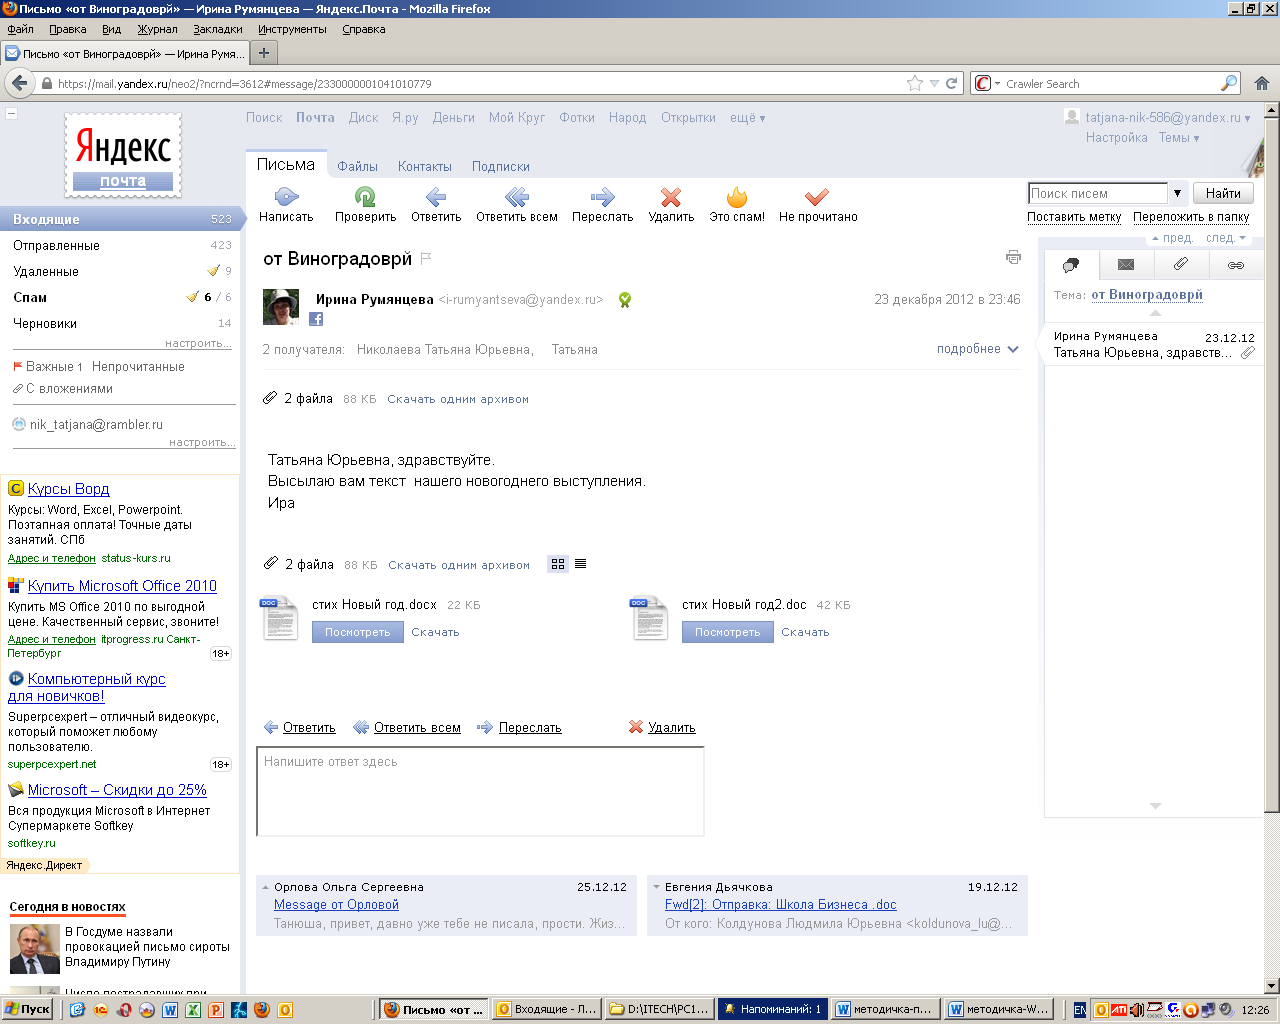Switch to the Файлы tab
1280x1024 pixels.
357,167
